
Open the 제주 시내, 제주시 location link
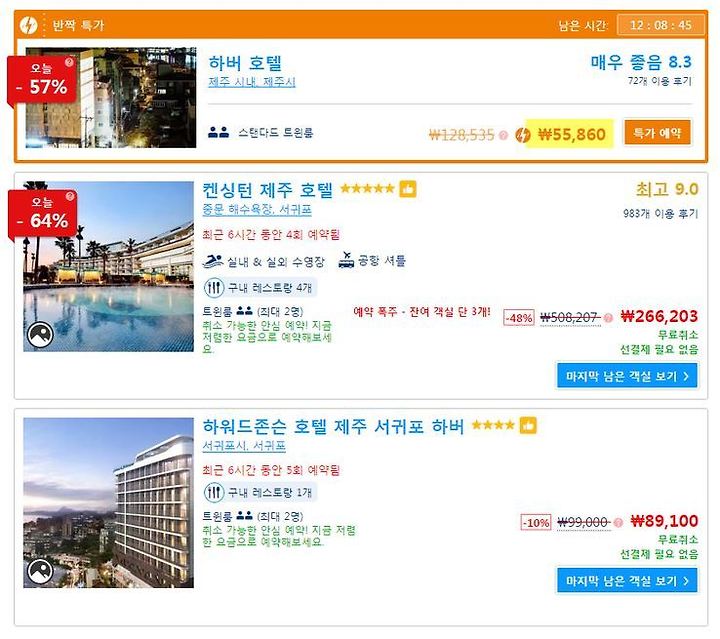click(252, 82)
